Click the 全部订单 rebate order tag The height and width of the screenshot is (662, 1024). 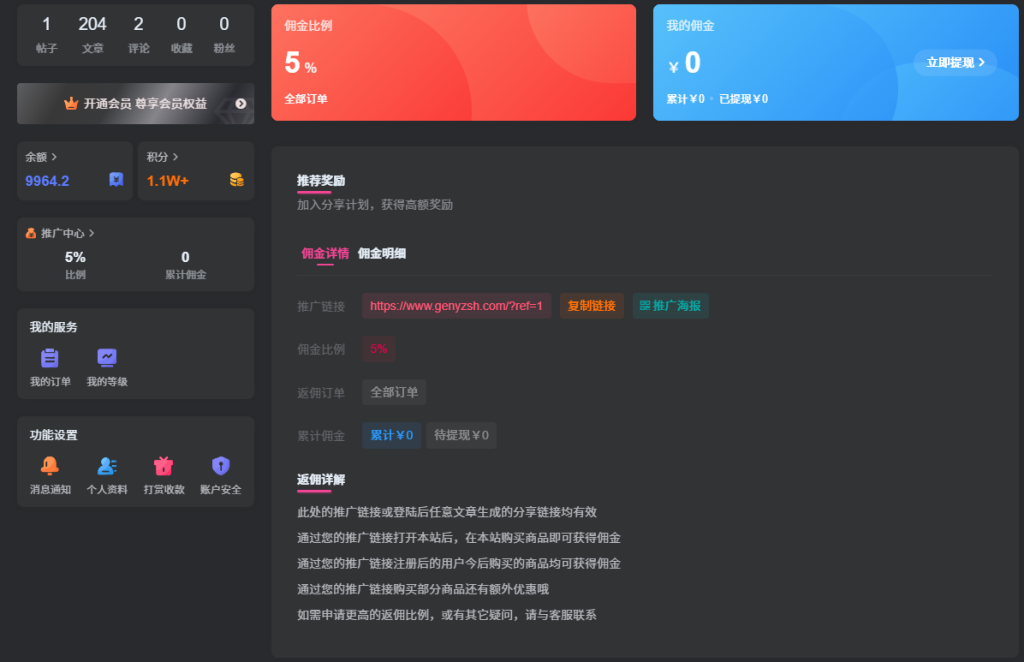click(x=394, y=392)
